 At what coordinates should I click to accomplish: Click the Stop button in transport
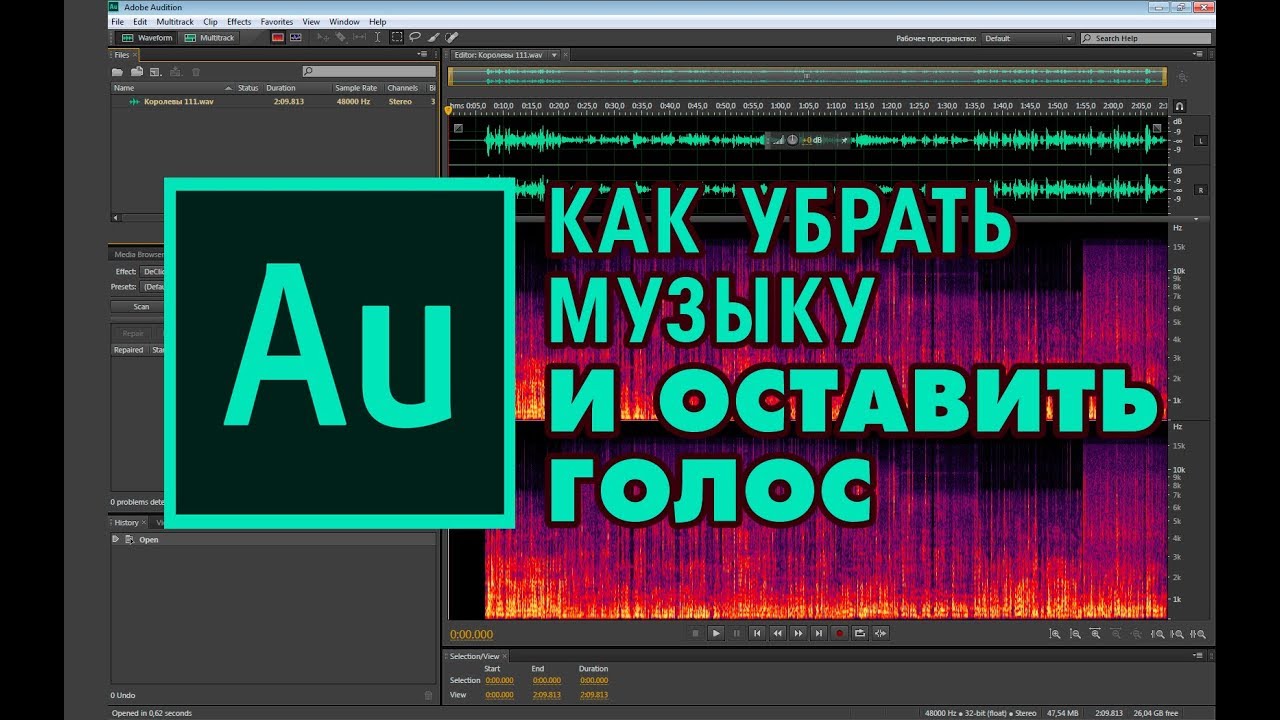coord(695,633)
